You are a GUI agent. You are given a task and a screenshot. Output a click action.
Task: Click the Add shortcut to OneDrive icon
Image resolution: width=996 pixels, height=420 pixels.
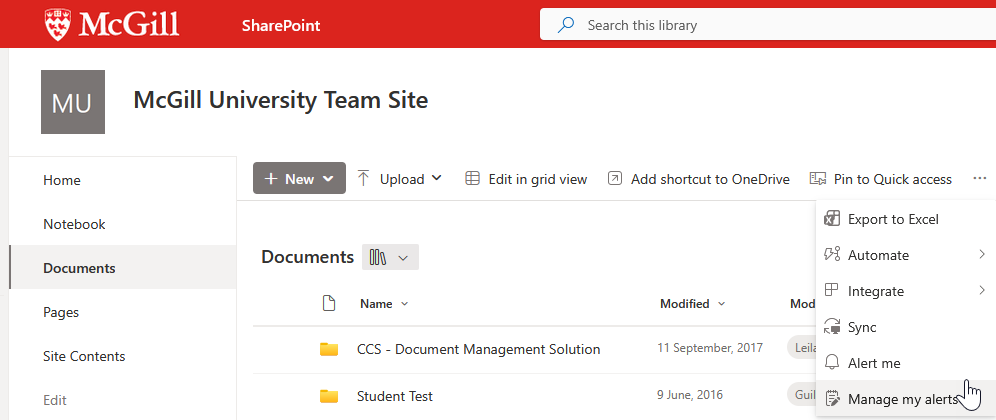615,179
